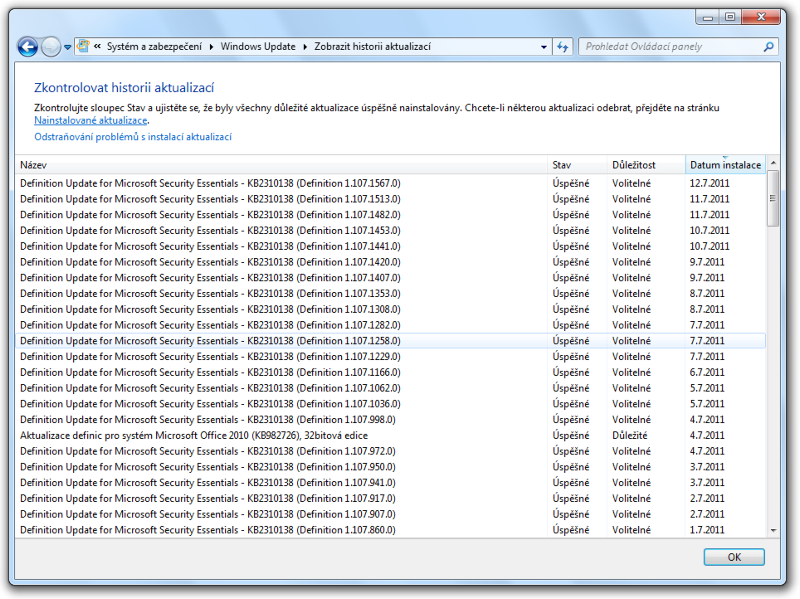
Task: Select the update with Definition 1.107.1353.0
Action: coord(391,294)
